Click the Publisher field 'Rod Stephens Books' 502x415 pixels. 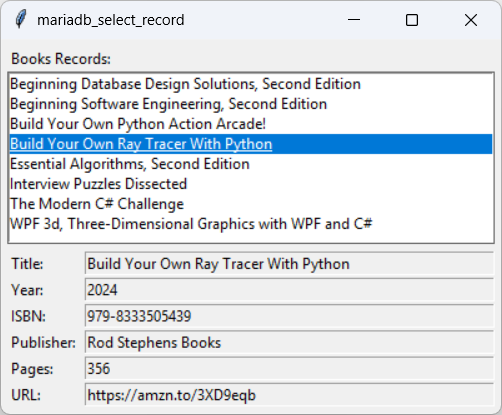click(289, 342)
